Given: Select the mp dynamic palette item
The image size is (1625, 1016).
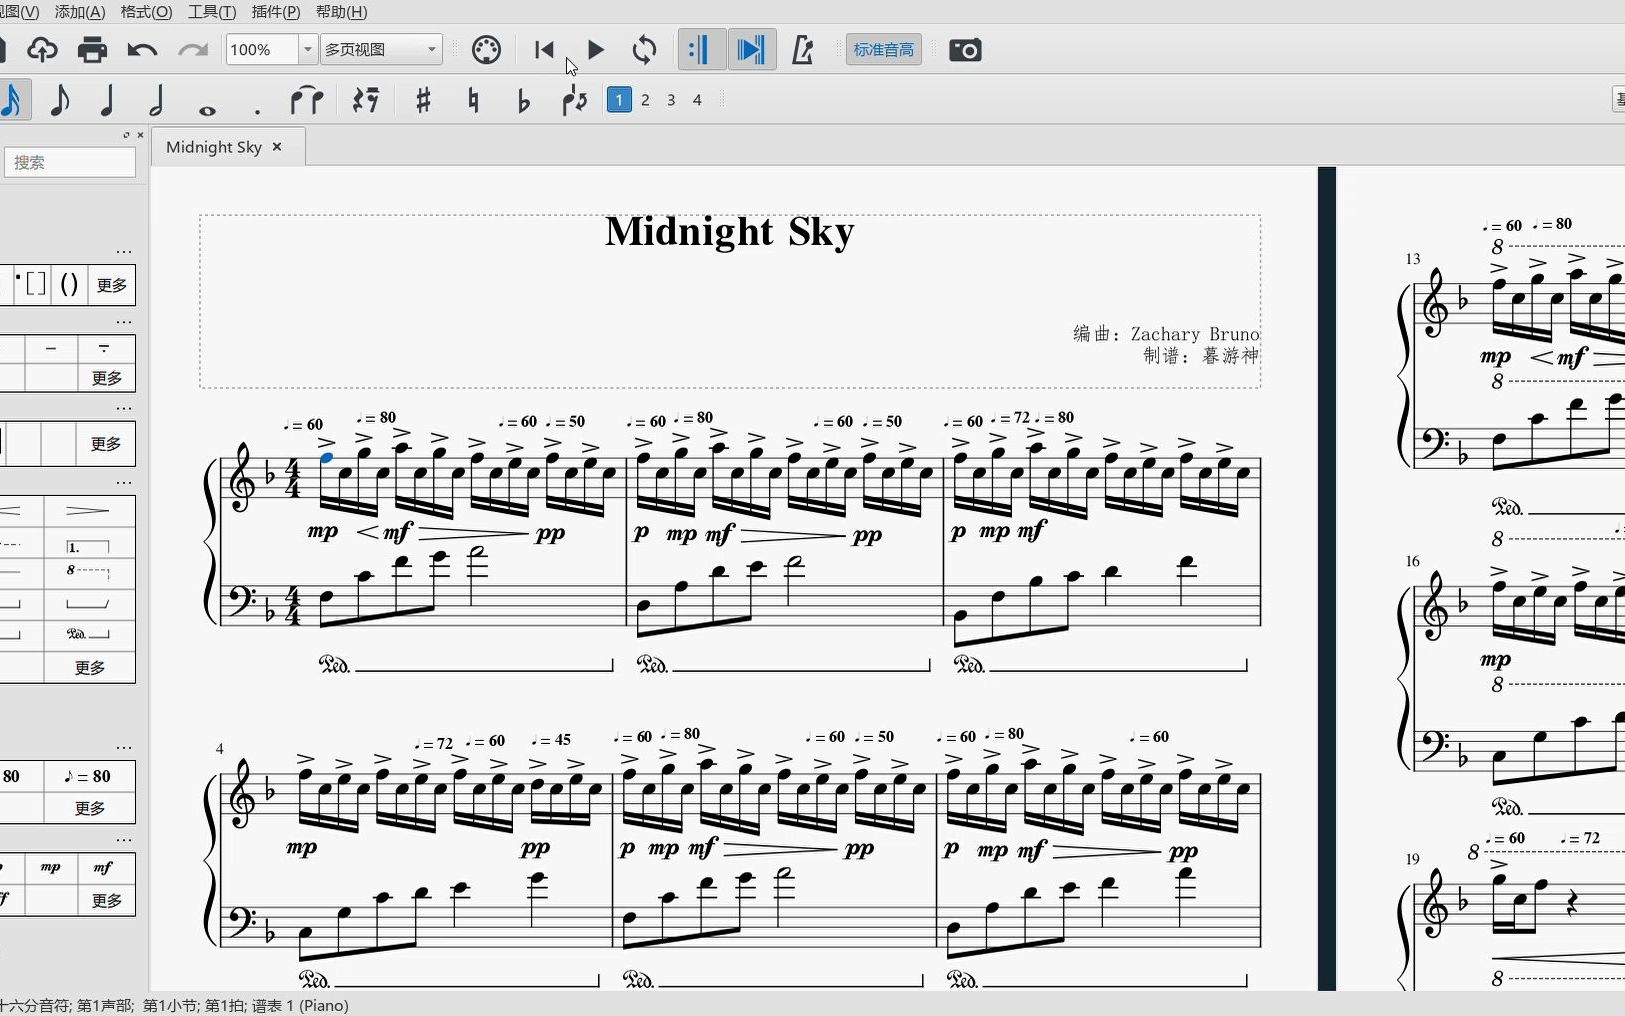Looking at the screenshot, I should click(50, 868).
